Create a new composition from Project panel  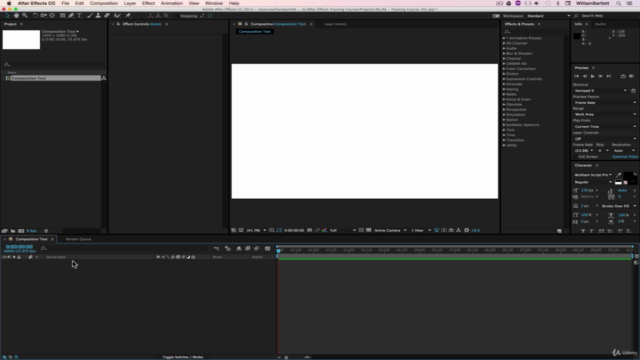pos(21,231)
